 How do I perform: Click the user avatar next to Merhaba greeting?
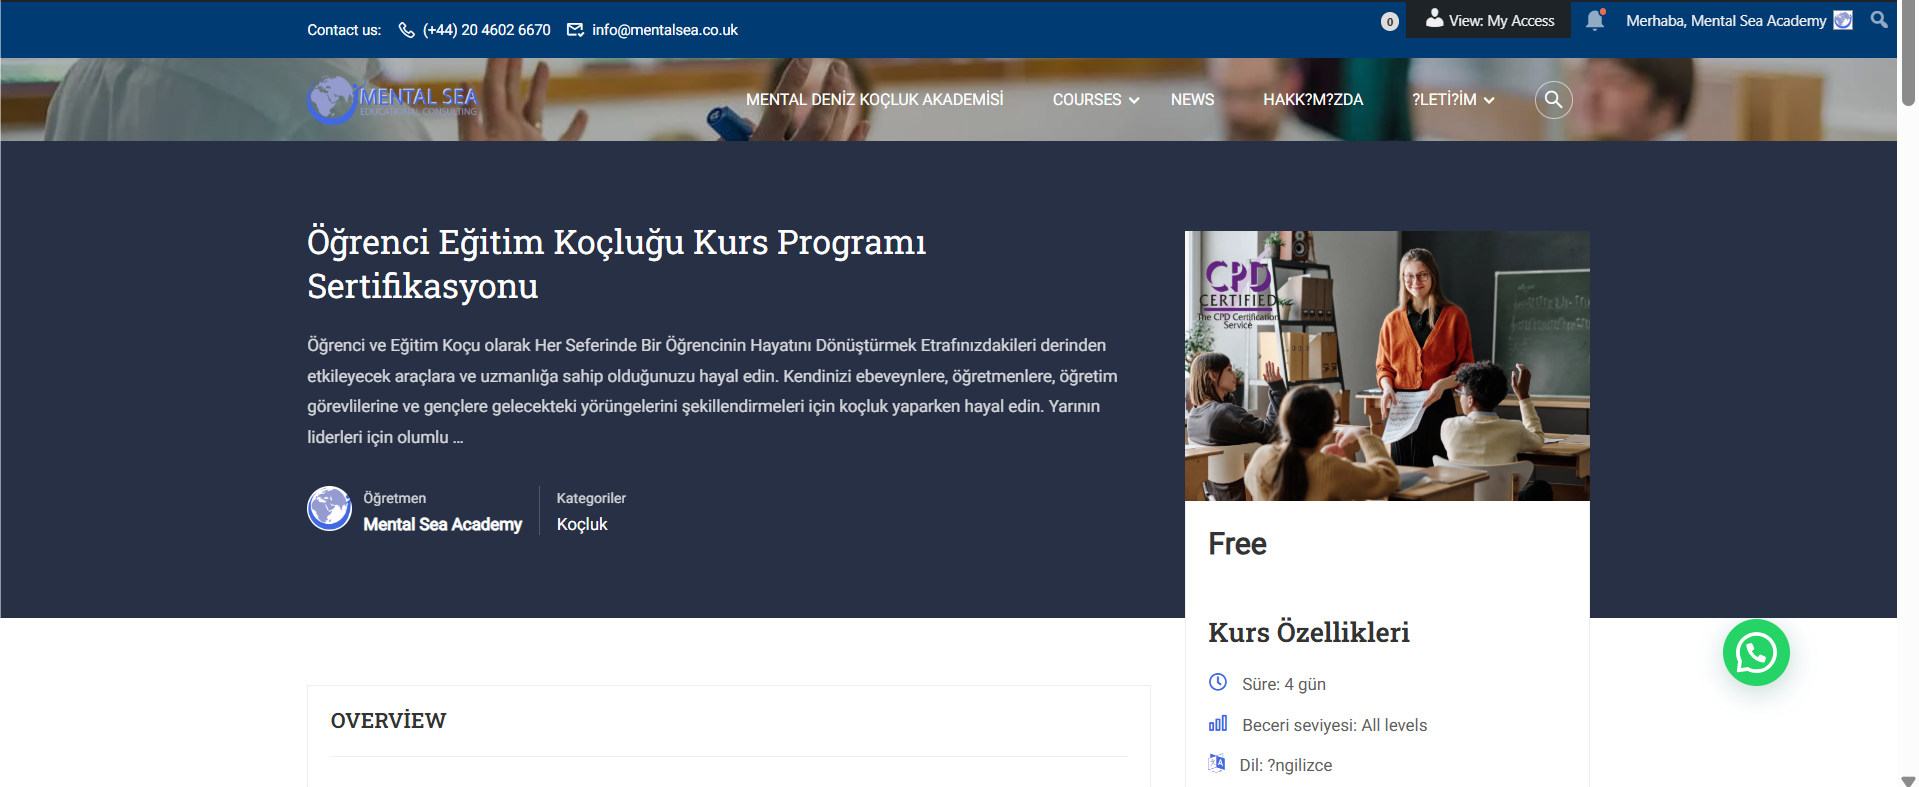1843,20
